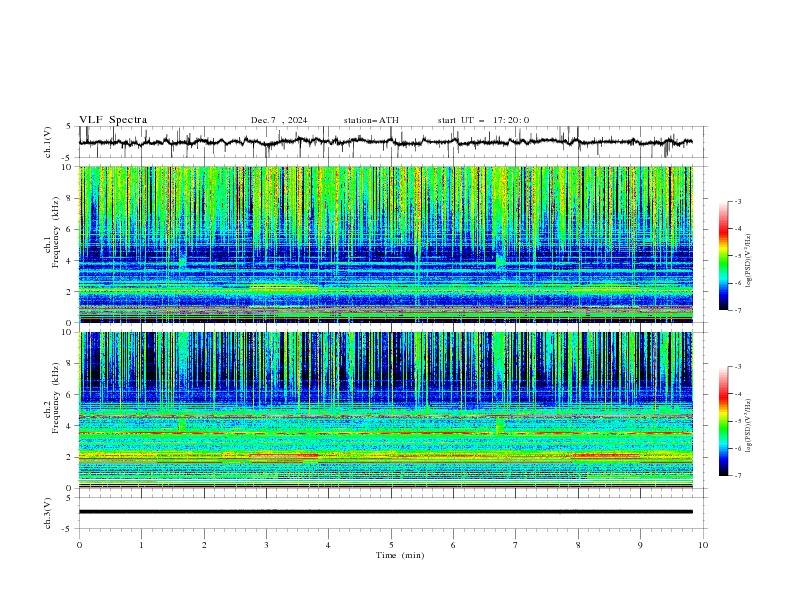Screen dimensions: 792x612
Task: Click the upper color bar log(PSD) label
Action: [748, 261]
